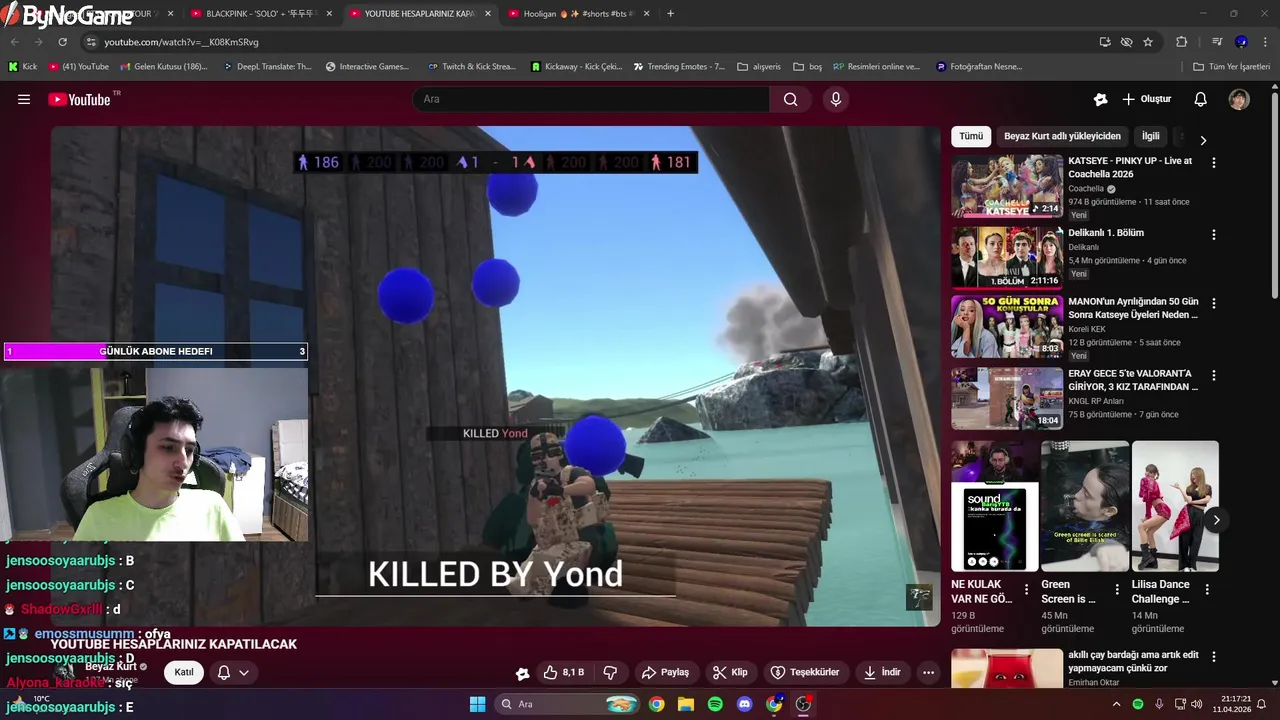The height and width of the screenshot is (720, 1280).
Task: Select Beyaz Kurt adlı yükleyiciden chip
Action: point(1063,136)
